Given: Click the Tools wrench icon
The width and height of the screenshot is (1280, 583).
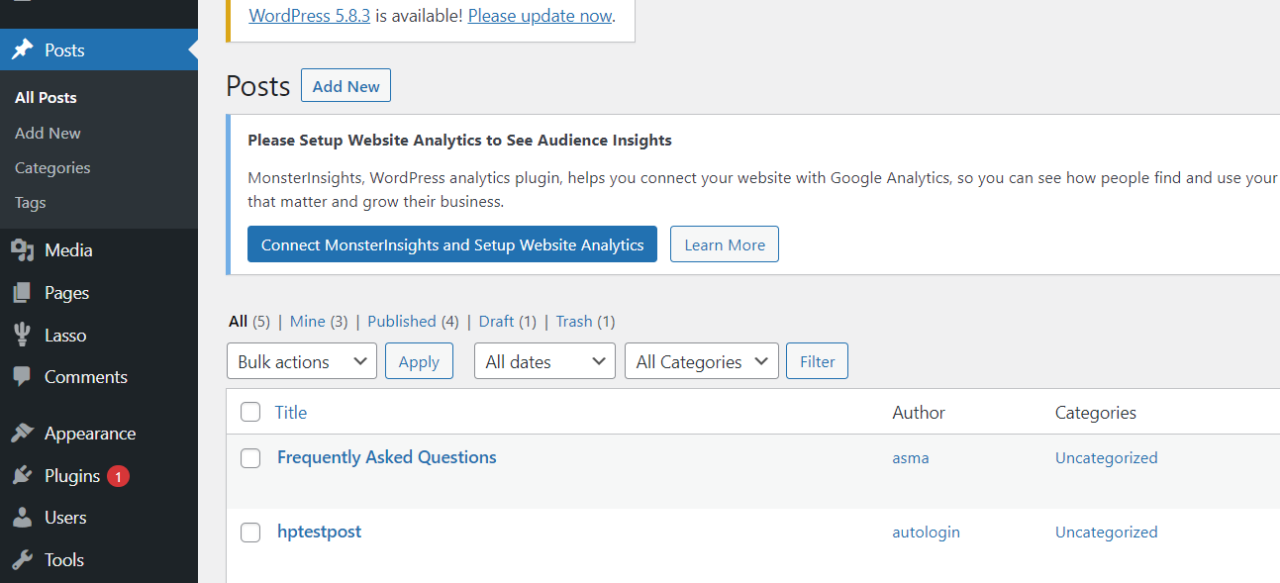Looking at the screenshot, I should click(x=22, y=560).
